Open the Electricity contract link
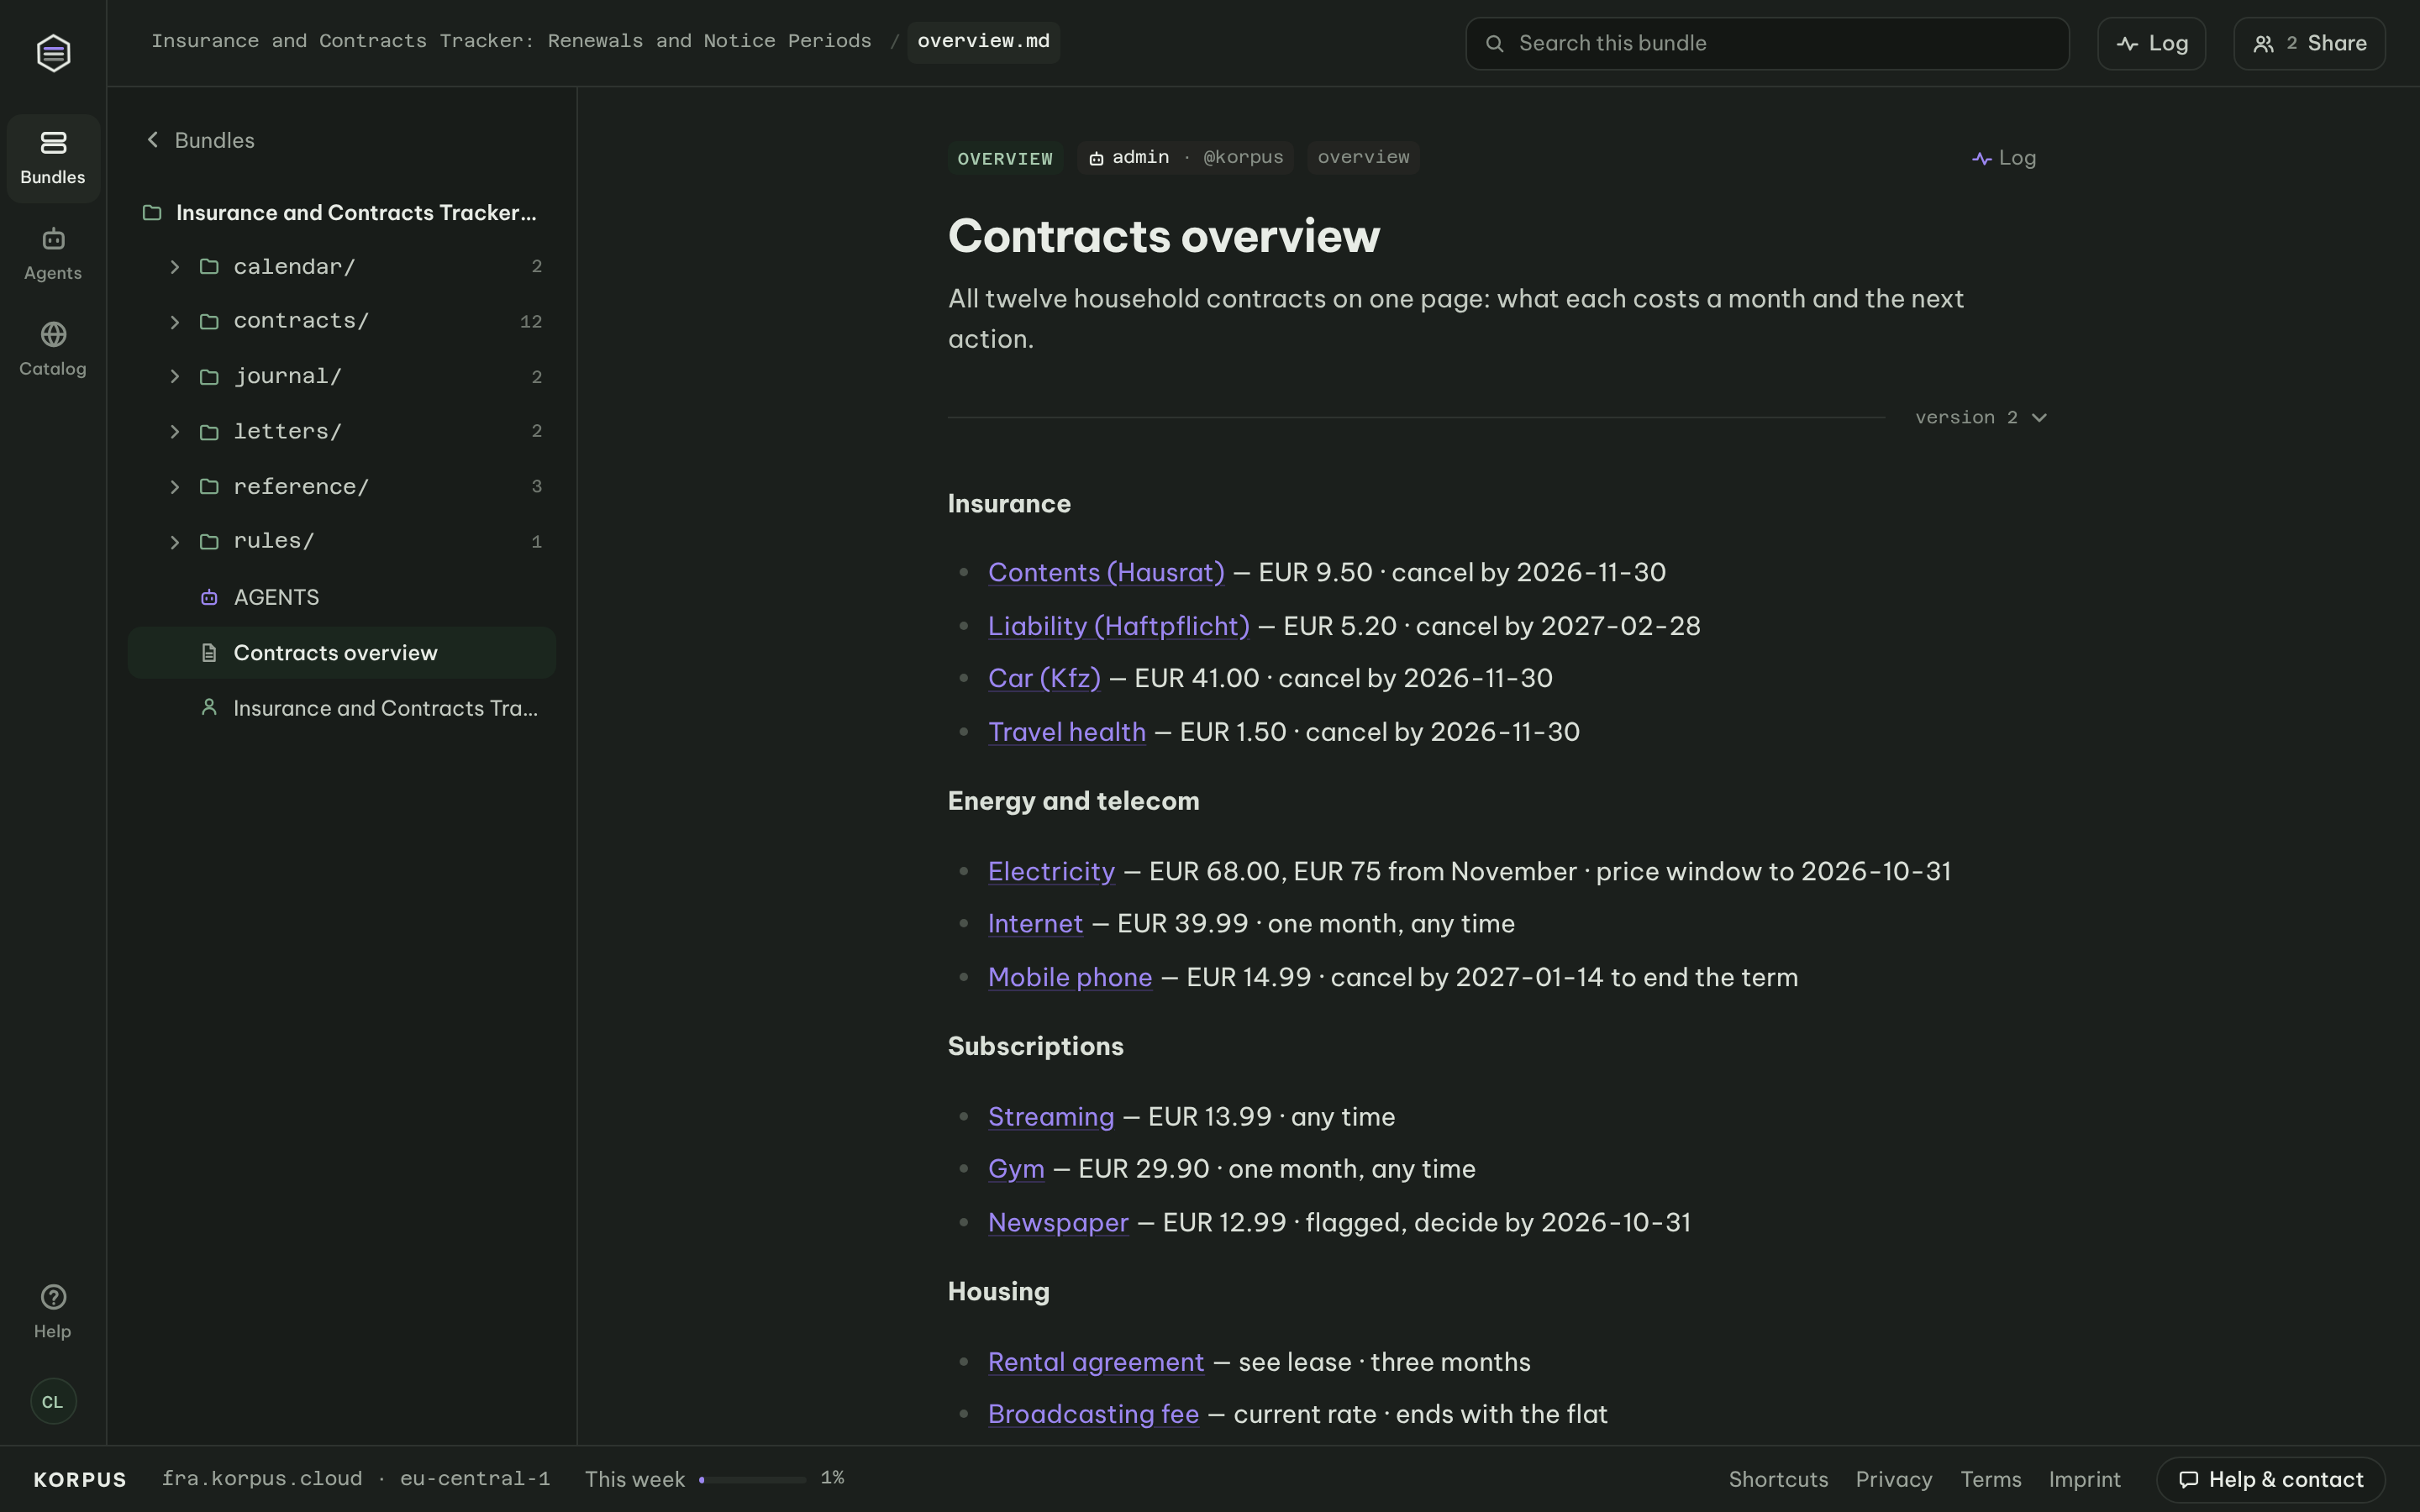This screenshot has height=1512, width=2420. tap(1051, 872)
